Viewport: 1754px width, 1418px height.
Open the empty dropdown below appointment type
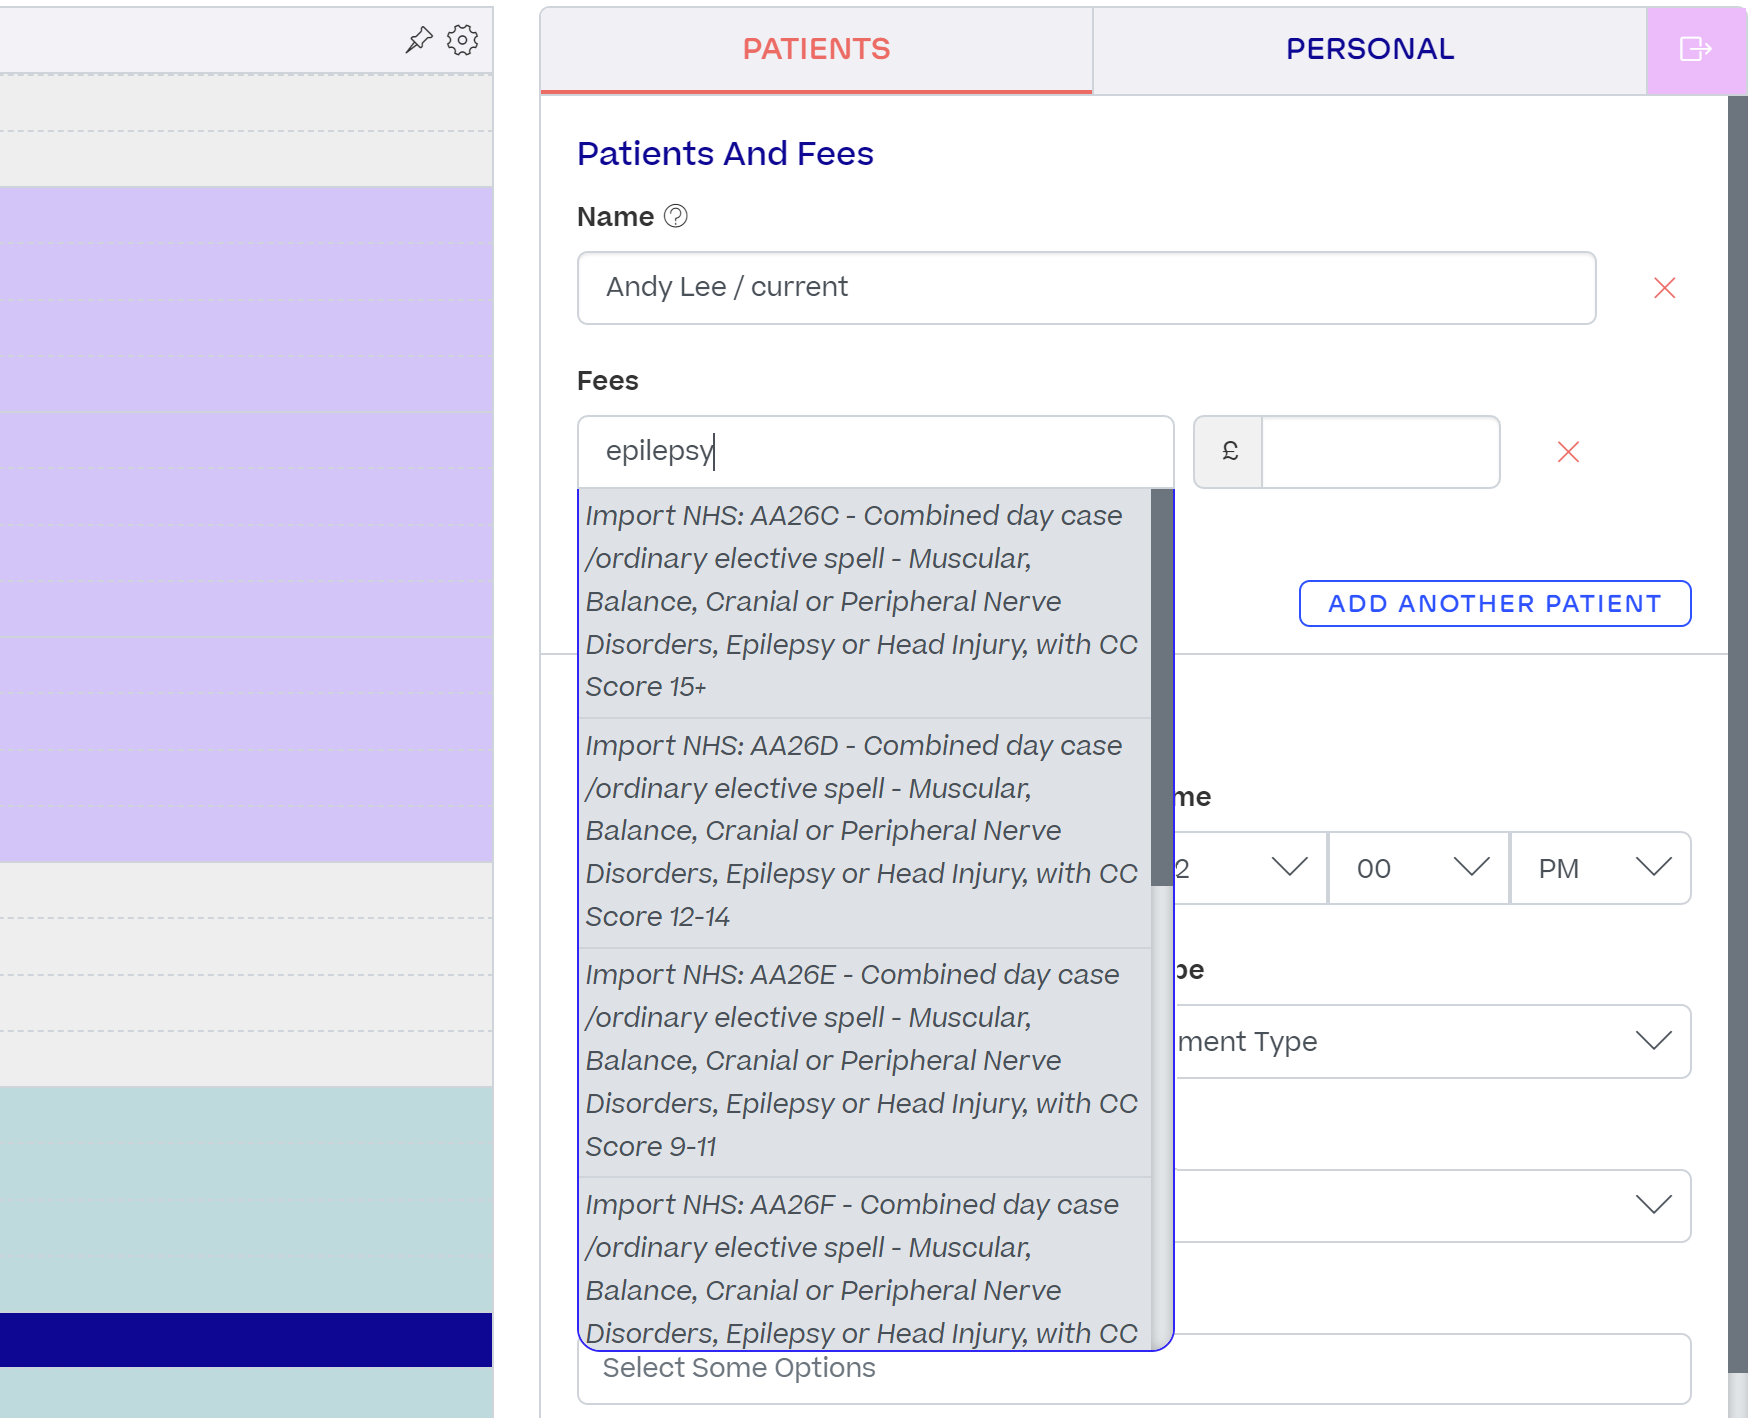[1432, 1206]
